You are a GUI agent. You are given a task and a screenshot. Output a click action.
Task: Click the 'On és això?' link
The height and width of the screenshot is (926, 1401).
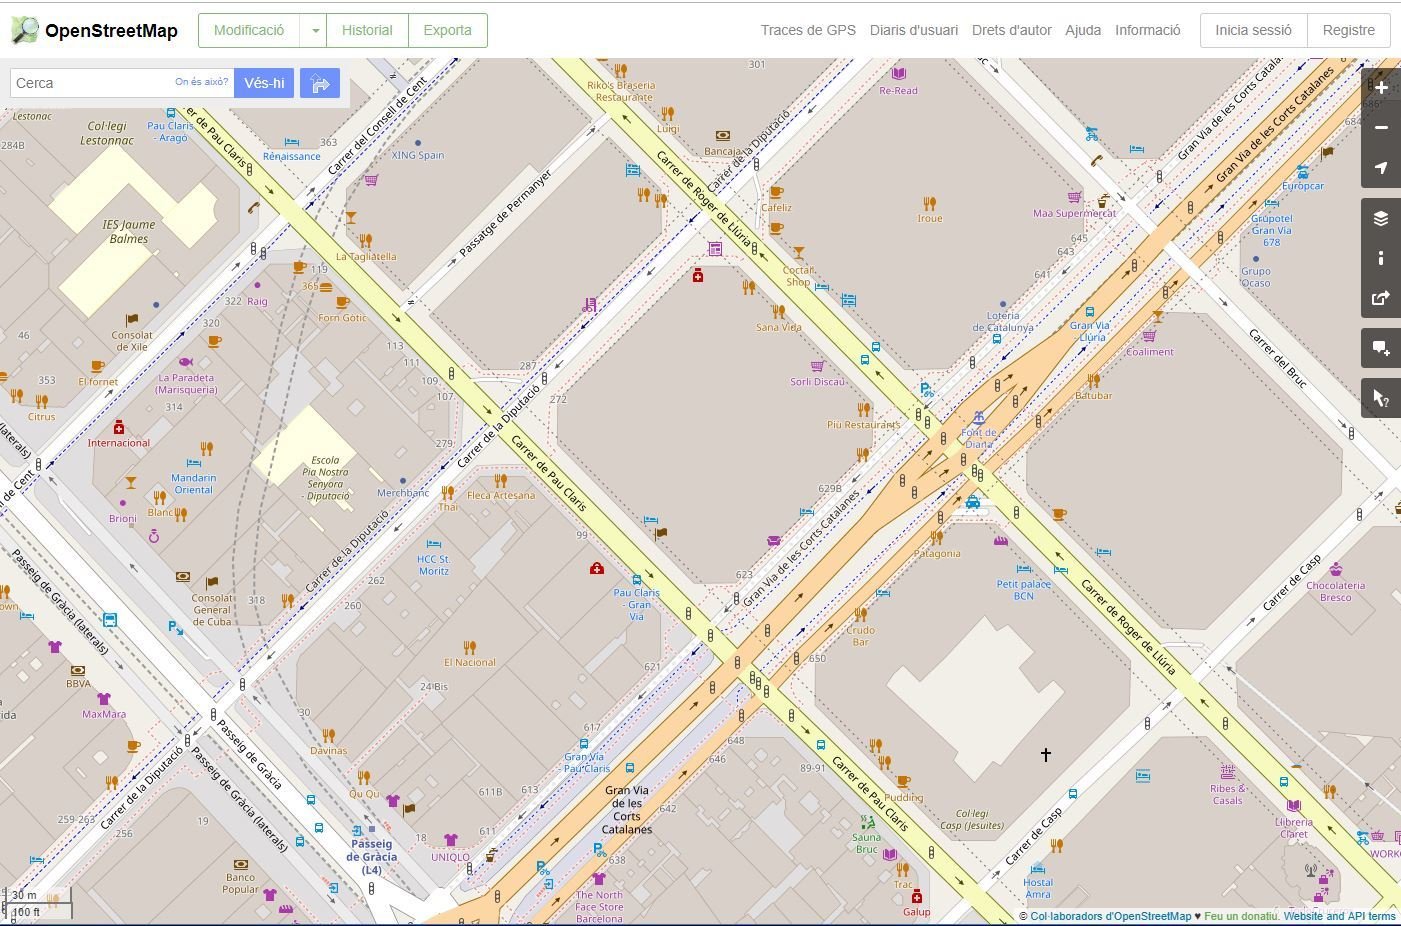pyautogui.click(x=202, y=82)
